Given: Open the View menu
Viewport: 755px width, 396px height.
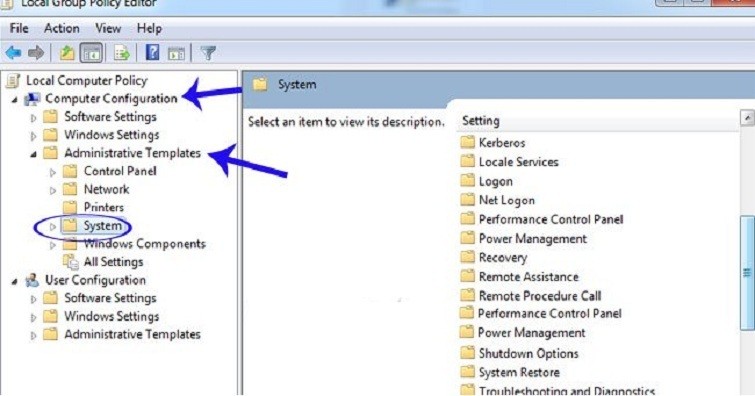Looking at the screenshot, I should 108,28.
